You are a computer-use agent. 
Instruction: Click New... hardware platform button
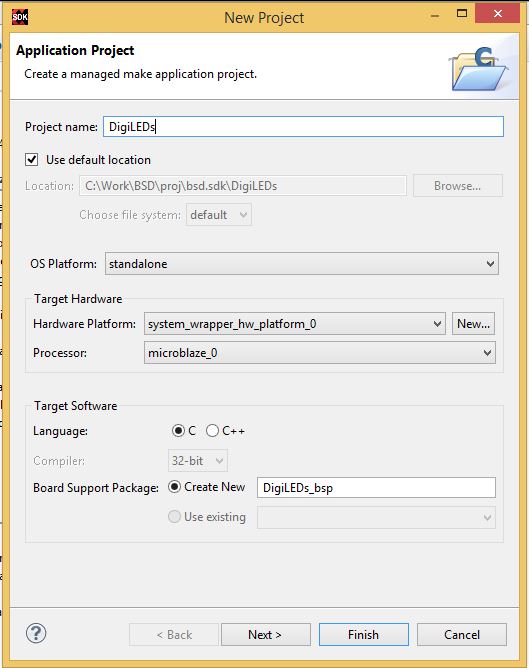tap(473, 324)
